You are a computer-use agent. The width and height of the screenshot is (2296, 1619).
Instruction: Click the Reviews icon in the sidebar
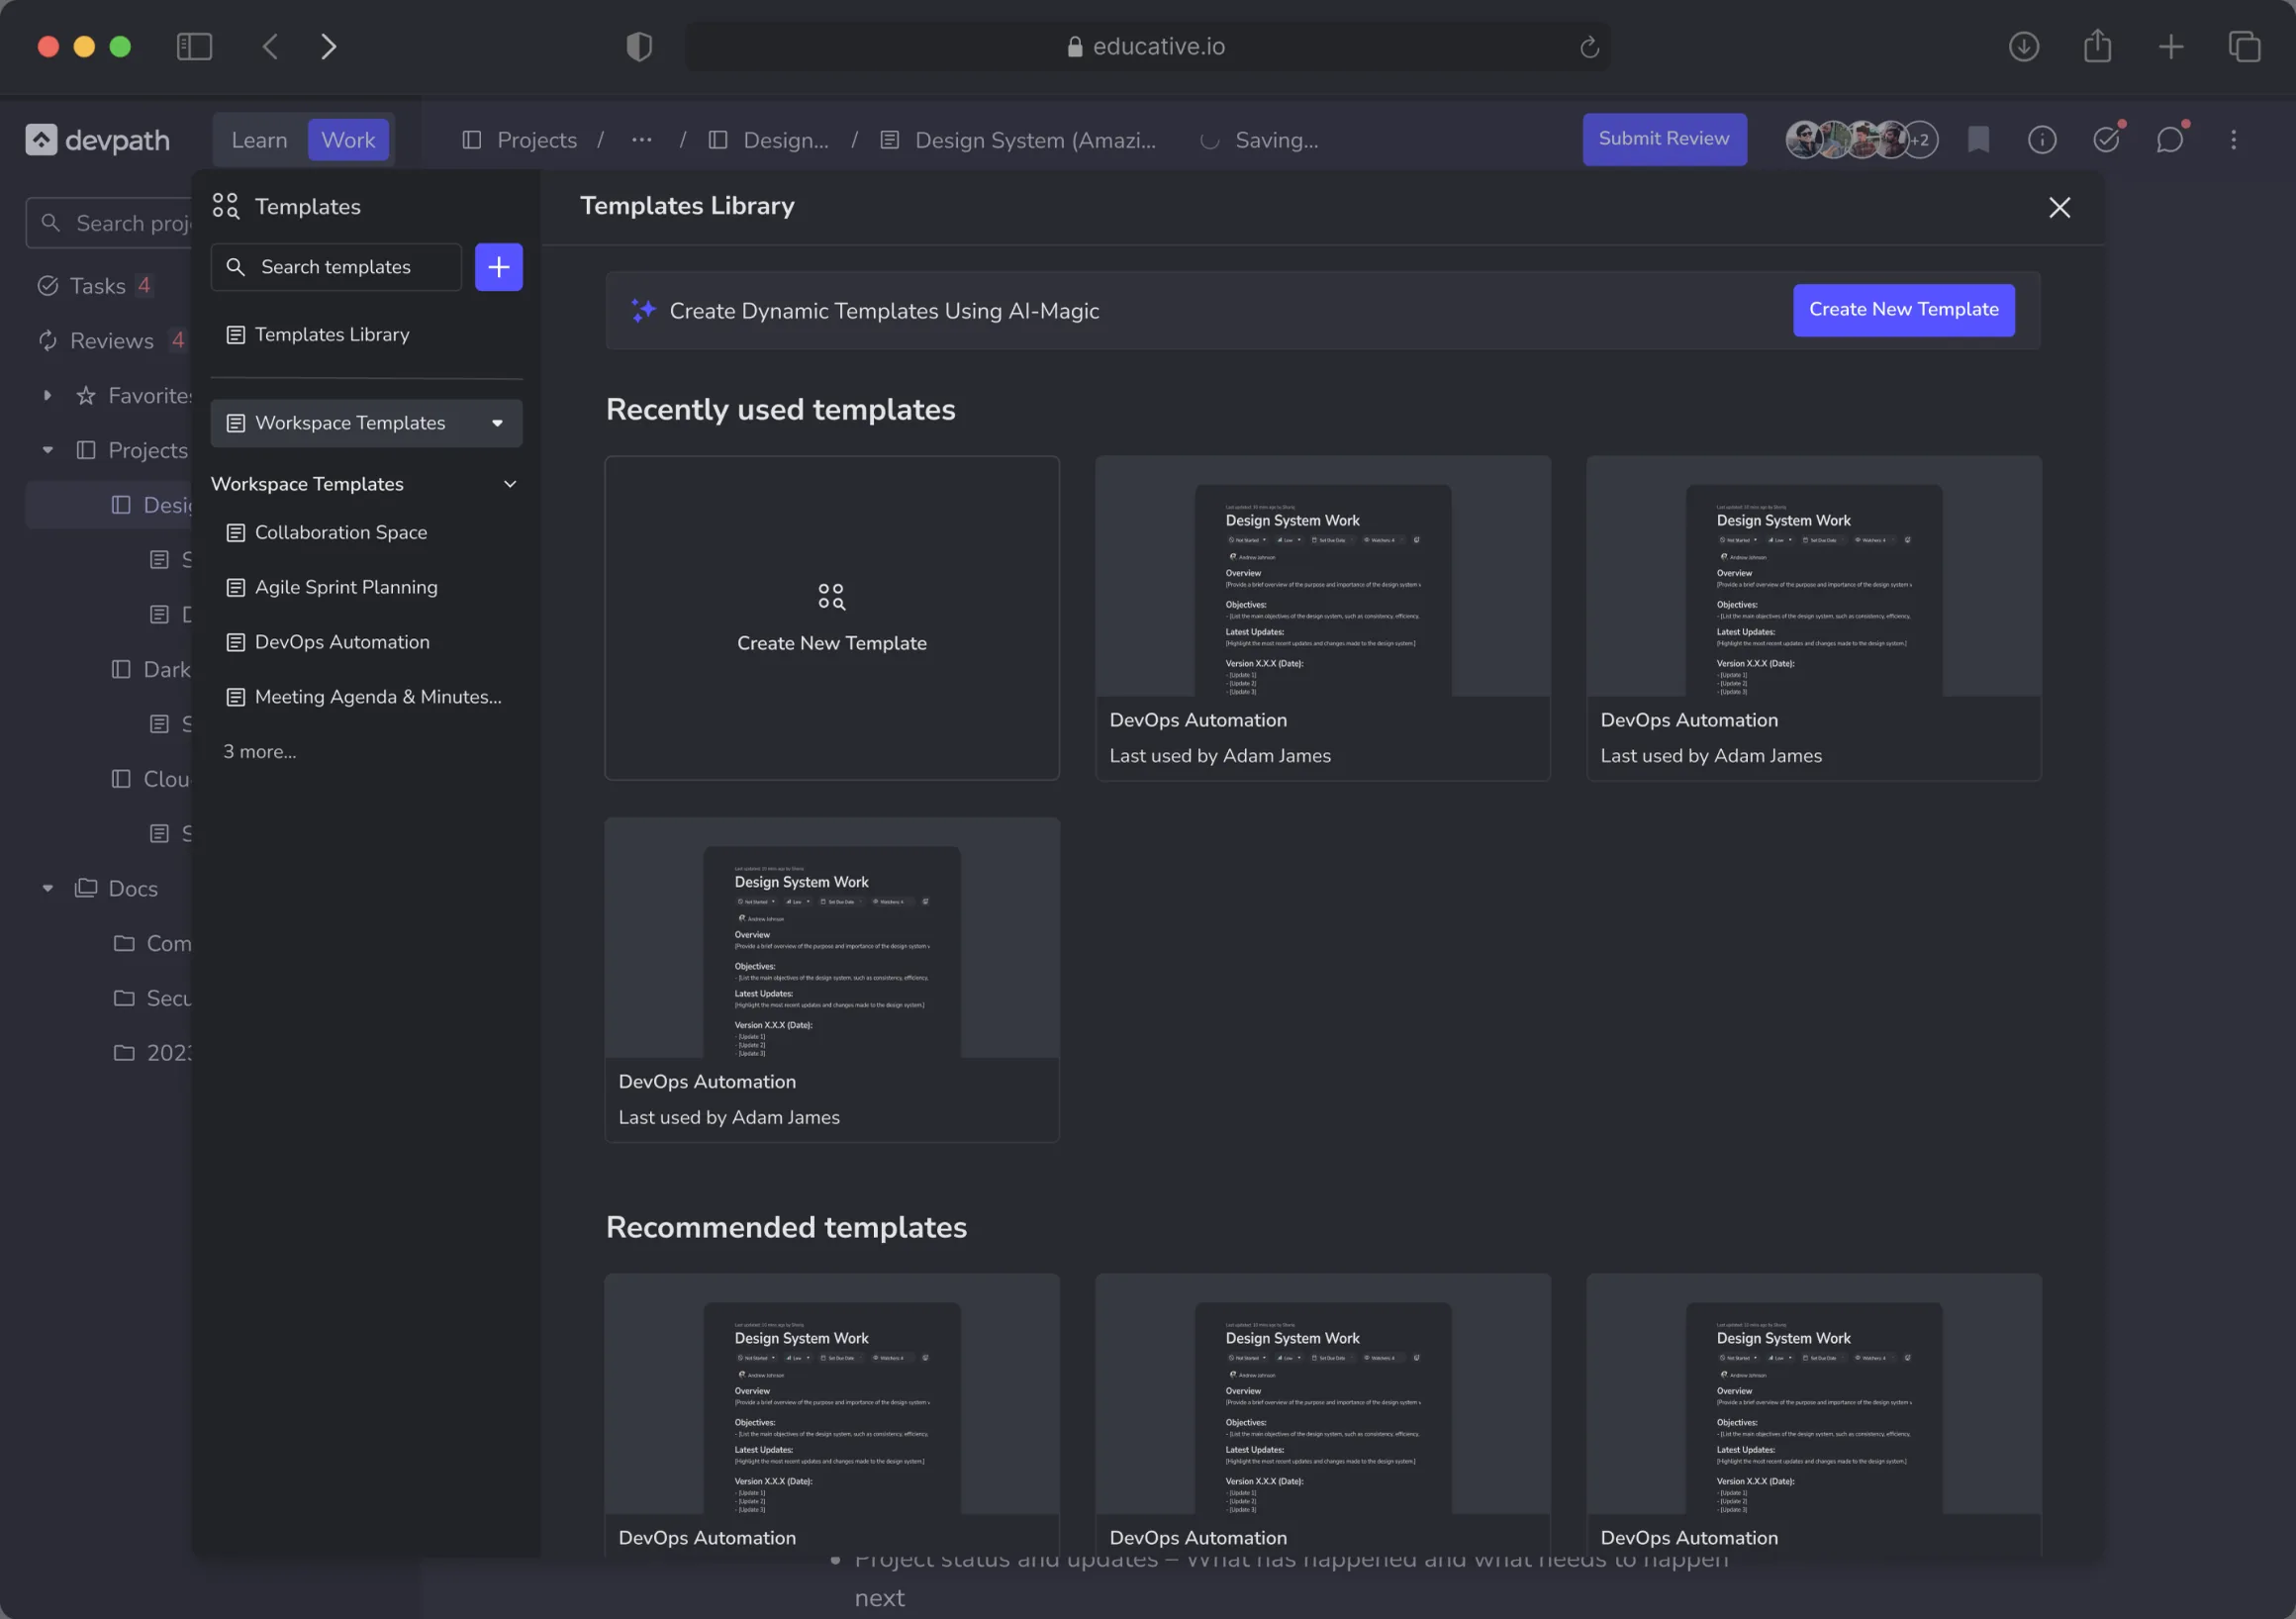[x=47, y=341]
